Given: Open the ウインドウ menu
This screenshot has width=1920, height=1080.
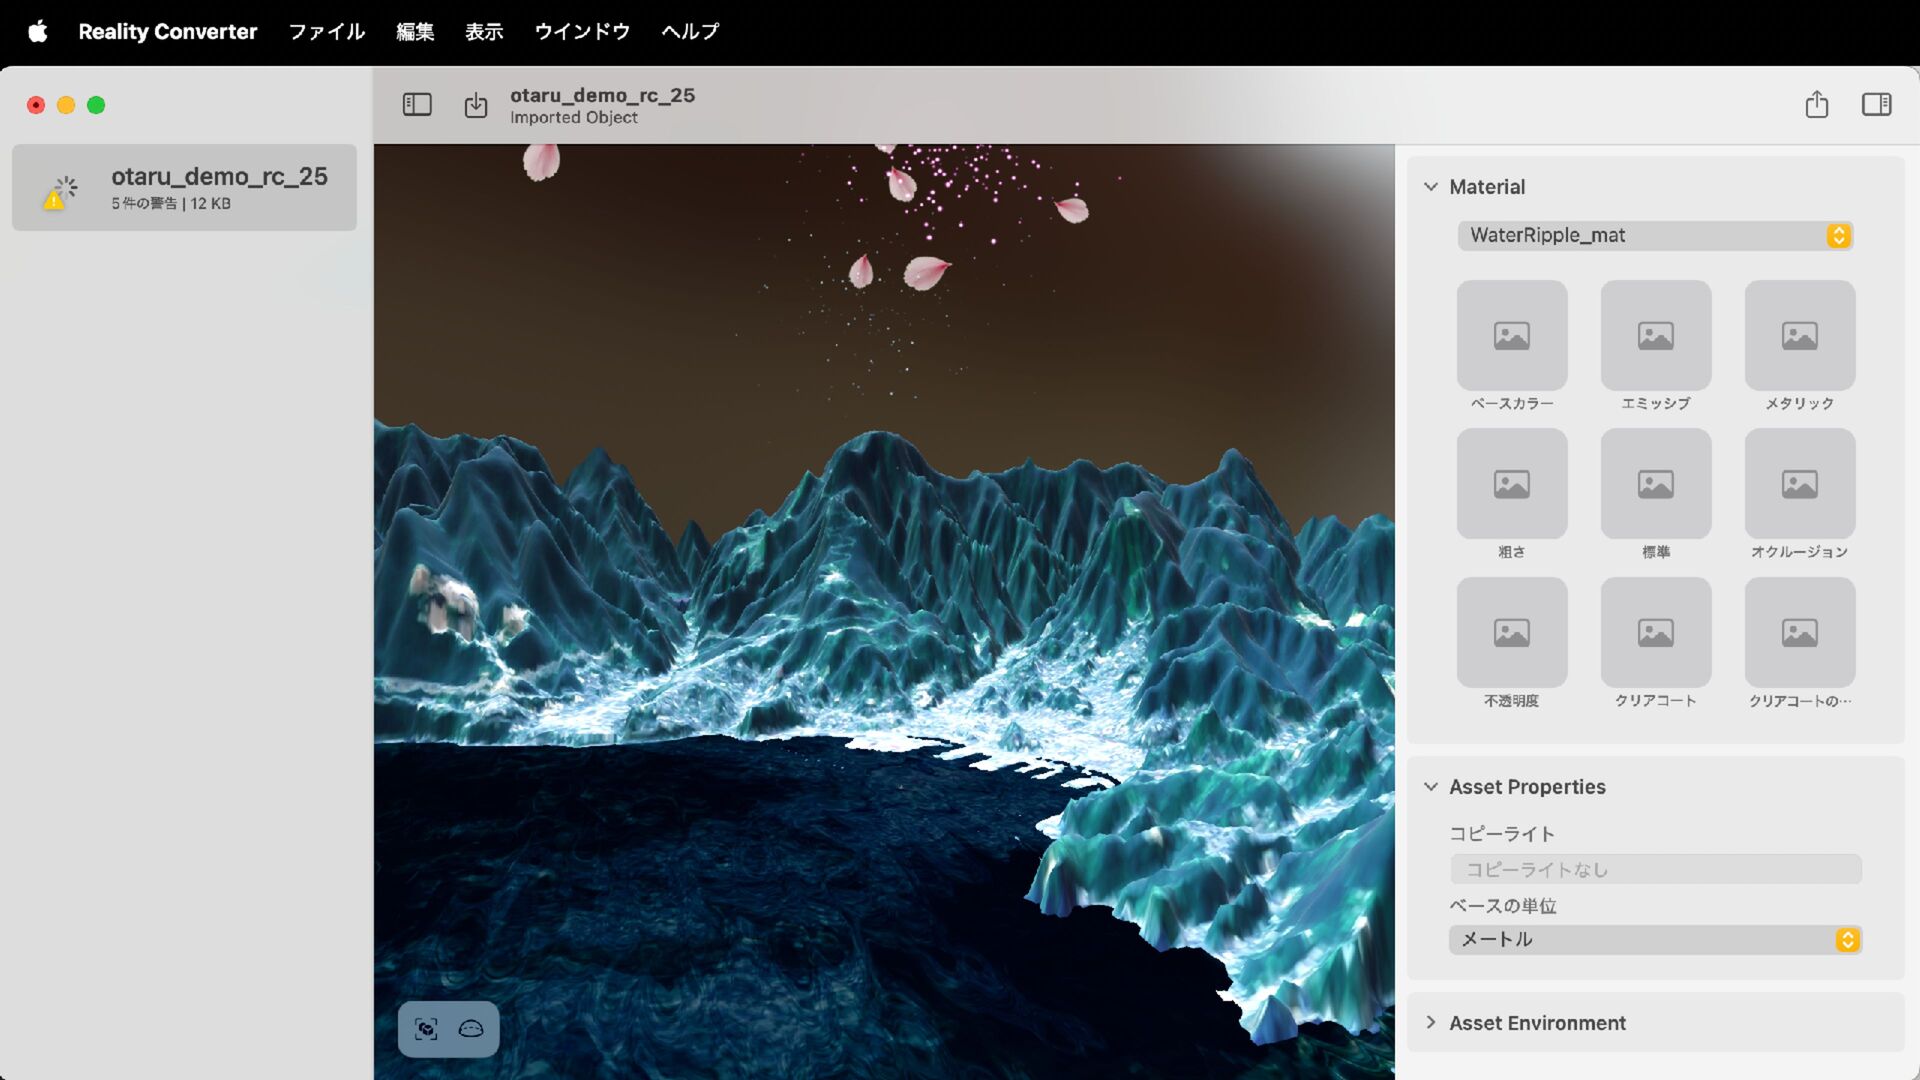Looking at the screenshot, I should tap(582, 31).
